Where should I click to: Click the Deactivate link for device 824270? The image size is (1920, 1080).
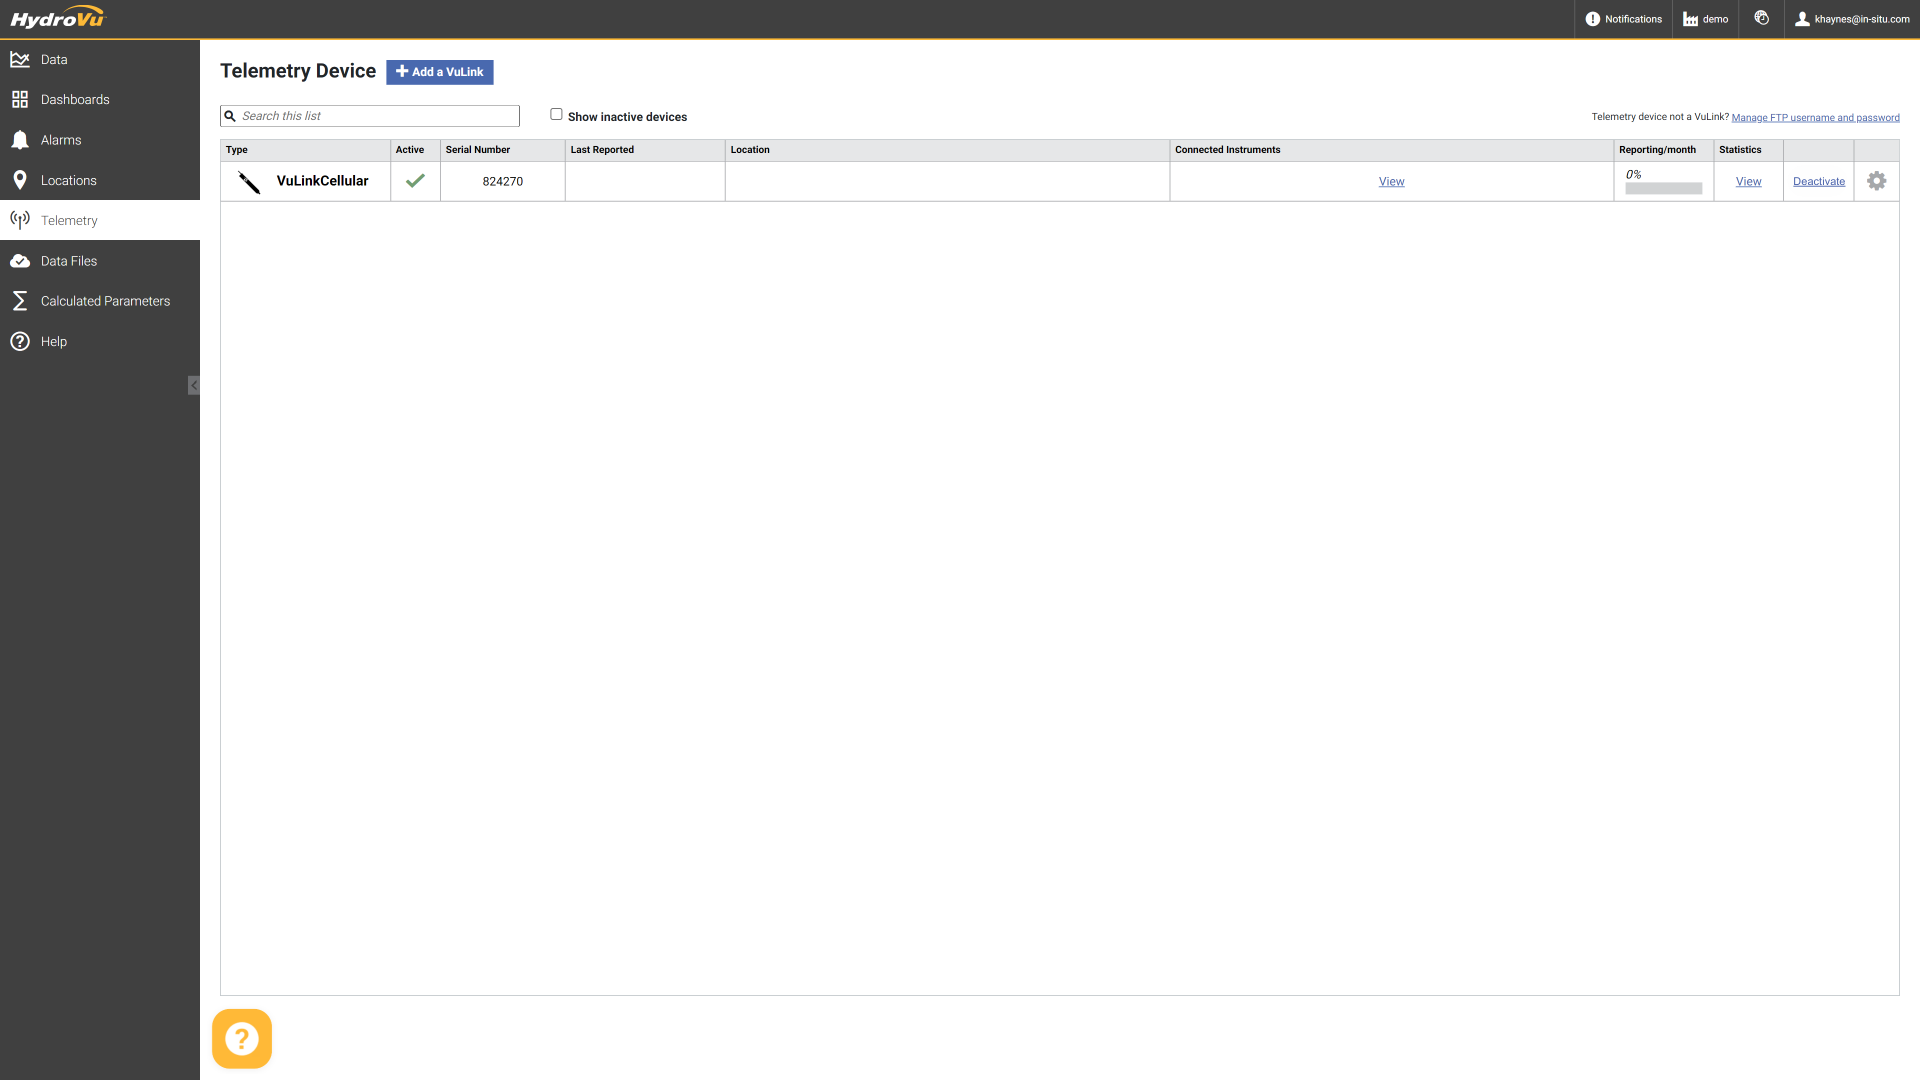pyautogui.click(x=1818, y=182)
